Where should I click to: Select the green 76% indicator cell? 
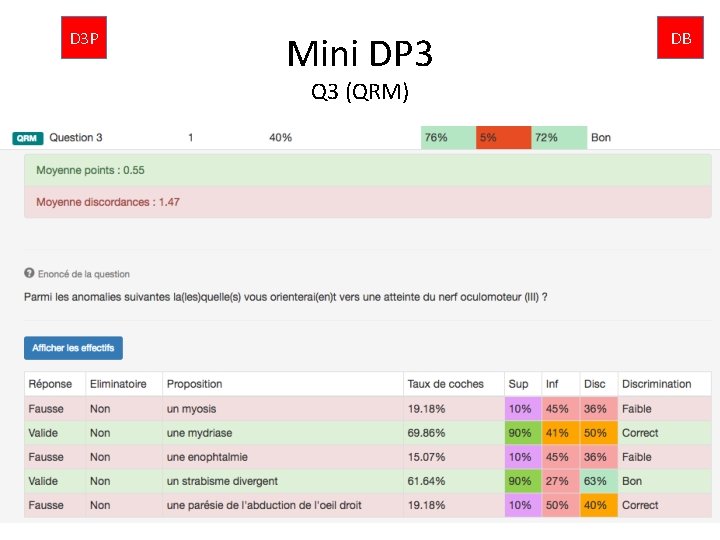[x=448, y=137]
